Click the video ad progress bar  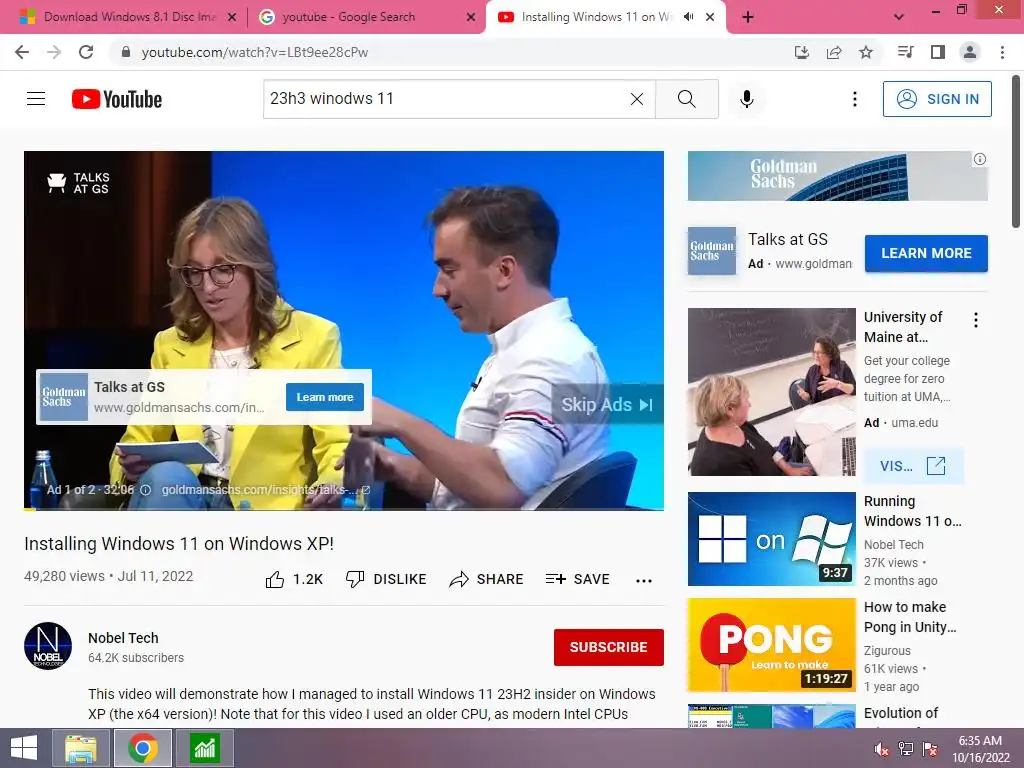coord(344,509)
